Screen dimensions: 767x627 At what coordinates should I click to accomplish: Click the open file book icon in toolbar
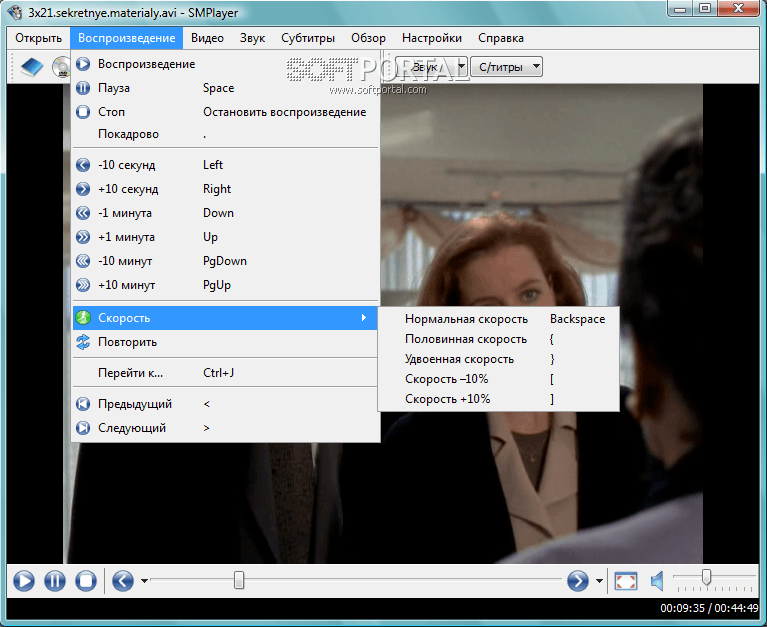click(32, 67)
